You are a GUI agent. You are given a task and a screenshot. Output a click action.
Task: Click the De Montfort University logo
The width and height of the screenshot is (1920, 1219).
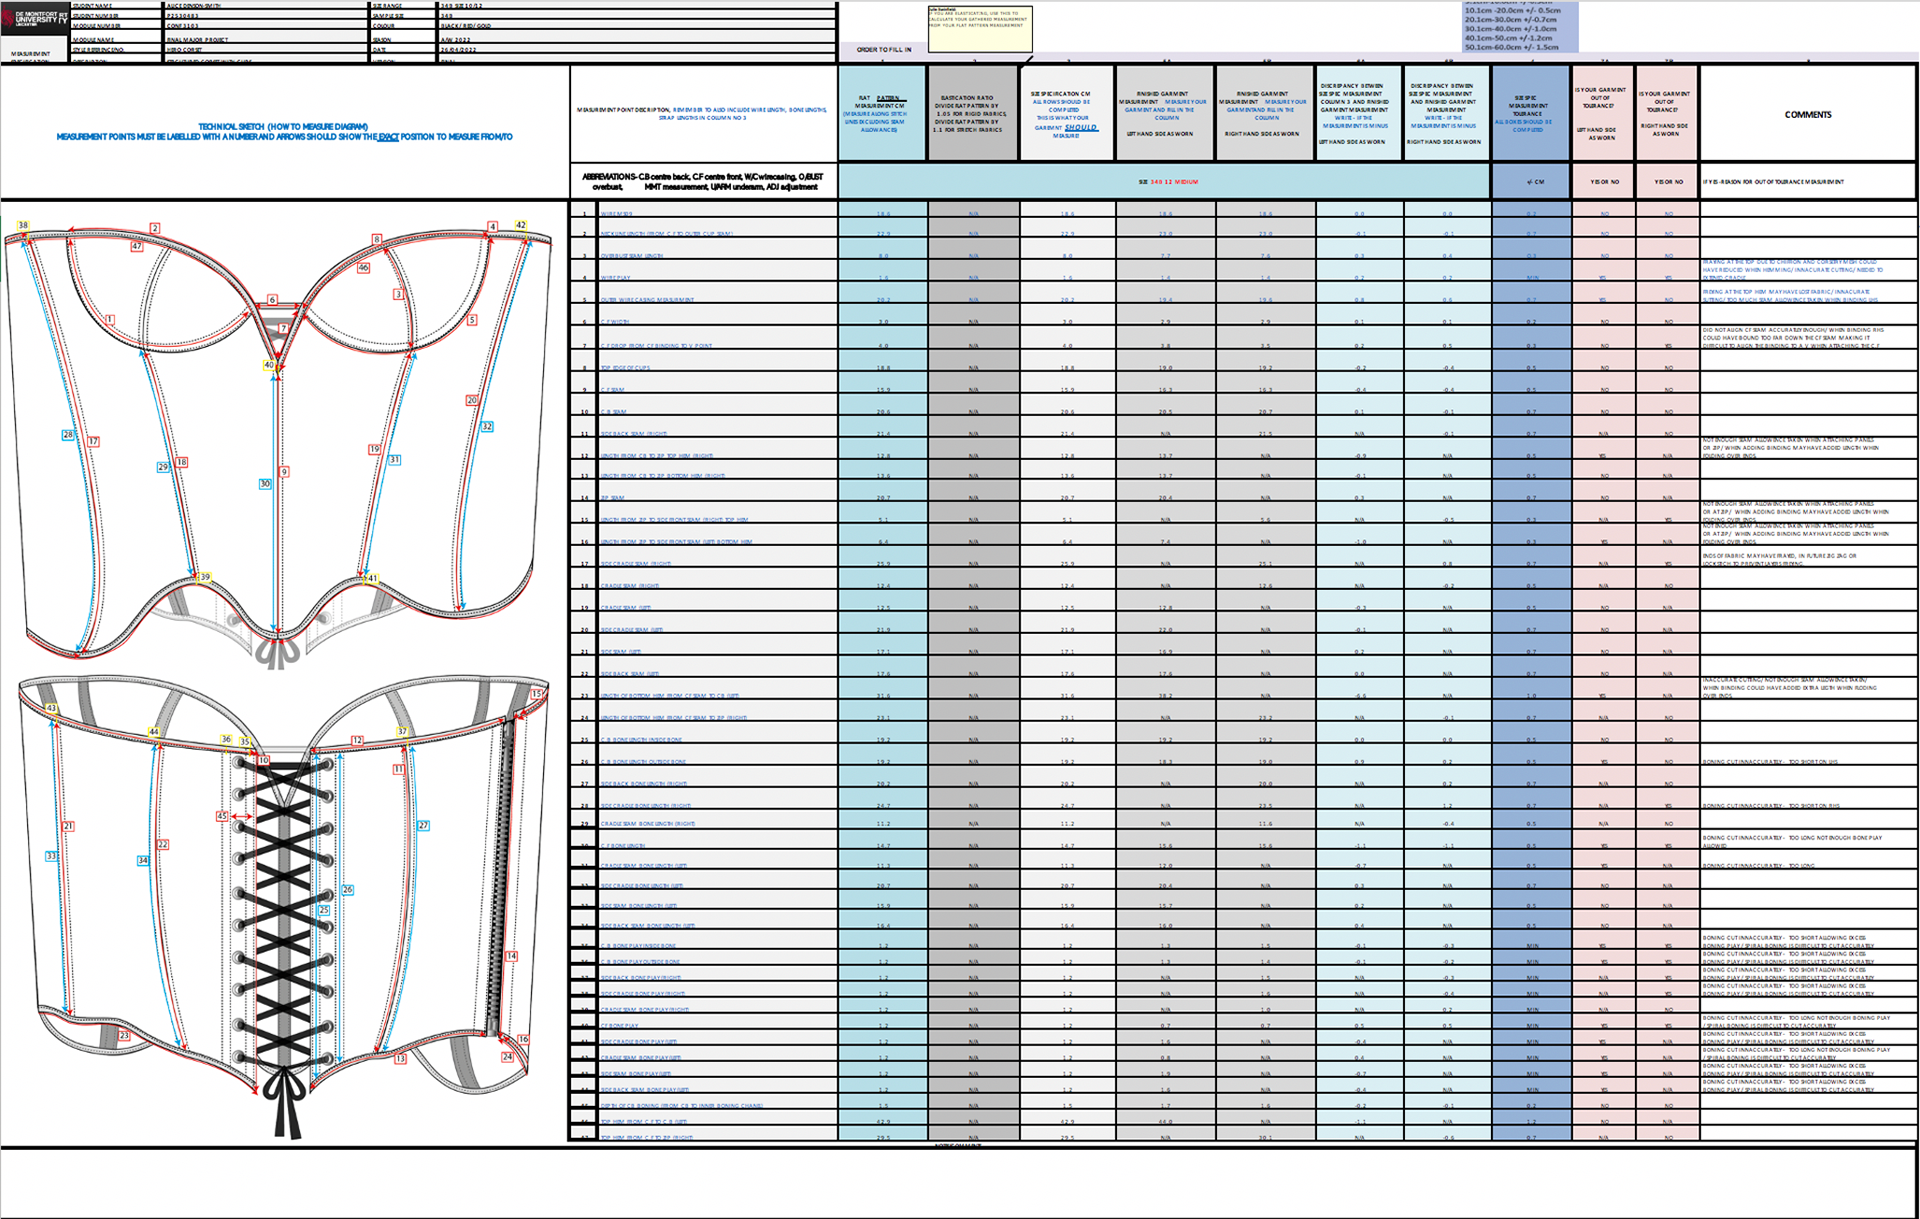pos(35,18)
